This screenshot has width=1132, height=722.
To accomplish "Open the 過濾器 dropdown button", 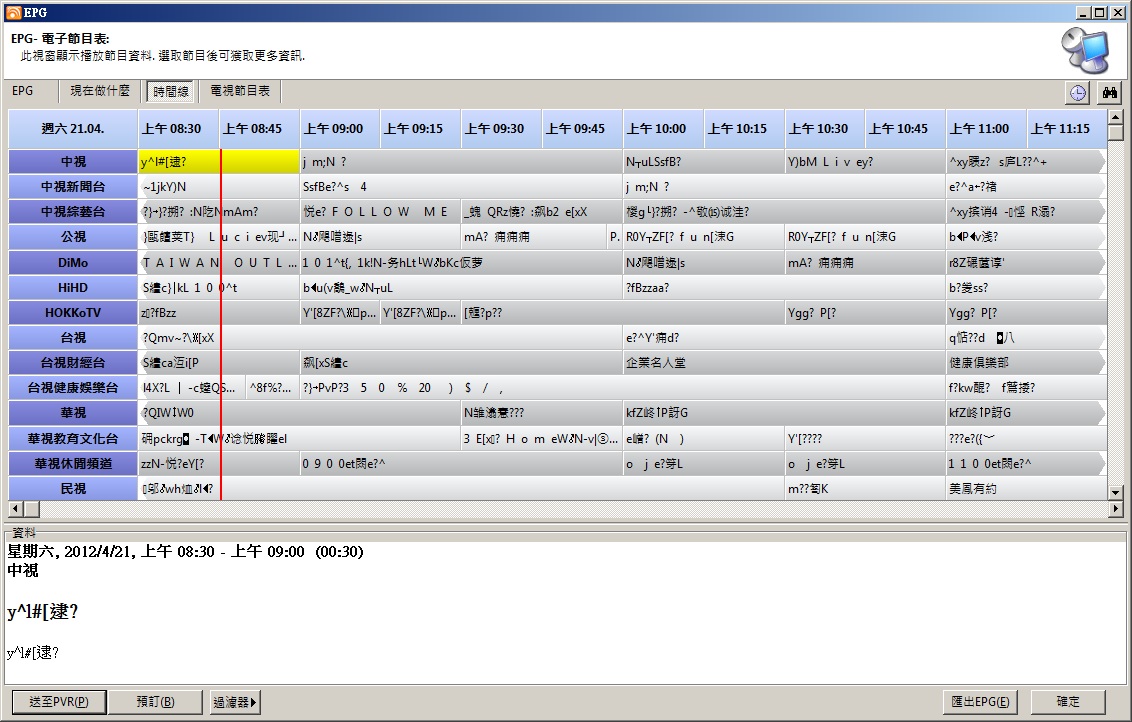I will [235, 702].
